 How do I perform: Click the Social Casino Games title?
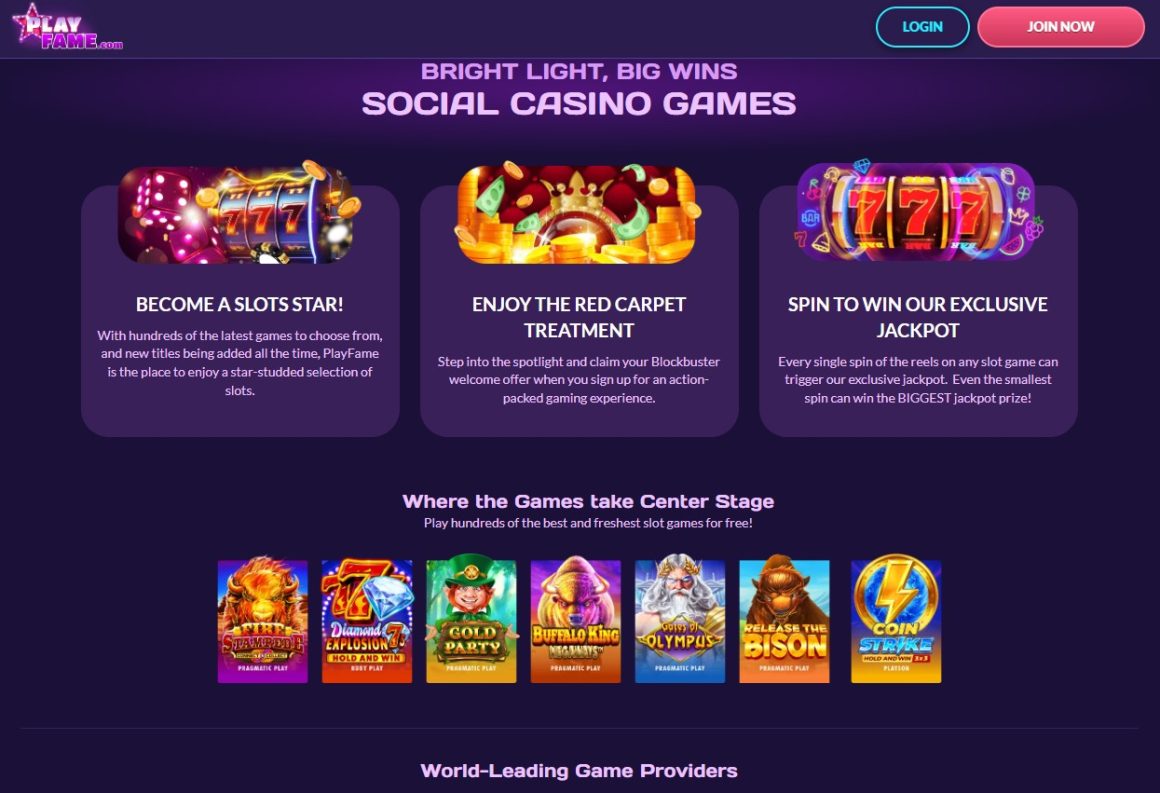579,104
